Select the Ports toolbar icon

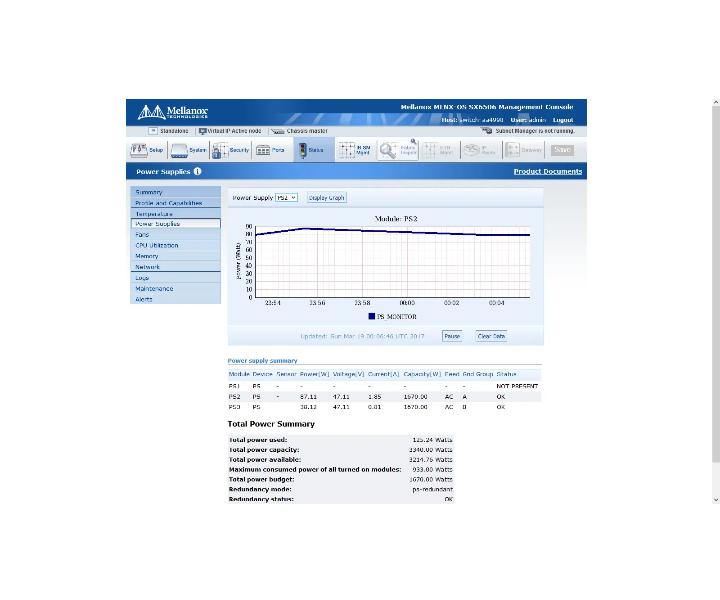click(271, 150)
